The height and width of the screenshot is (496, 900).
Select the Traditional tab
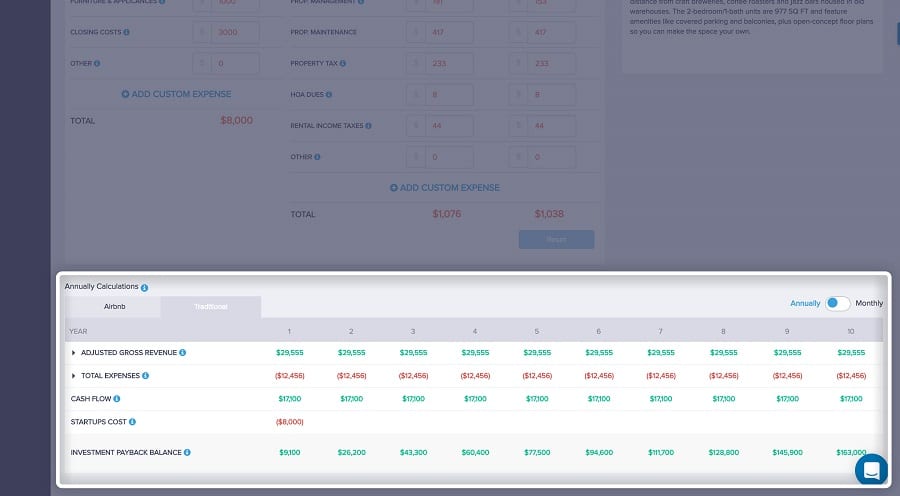tap(210, 306)
